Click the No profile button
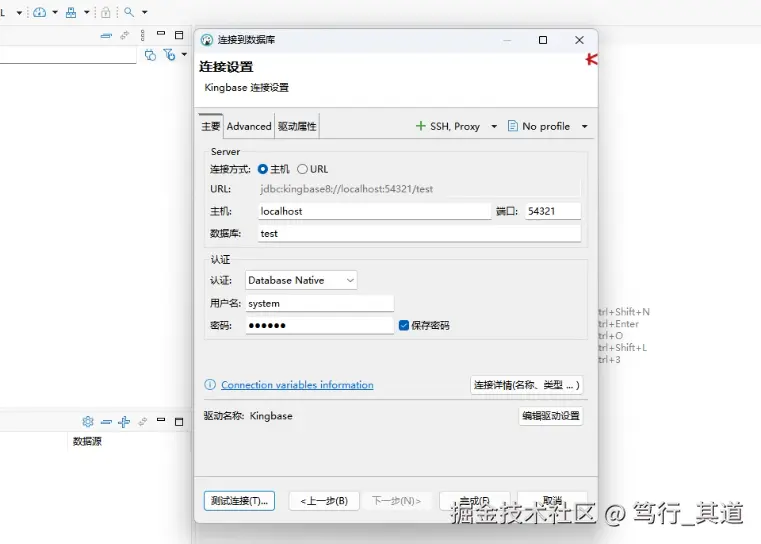 539,126
